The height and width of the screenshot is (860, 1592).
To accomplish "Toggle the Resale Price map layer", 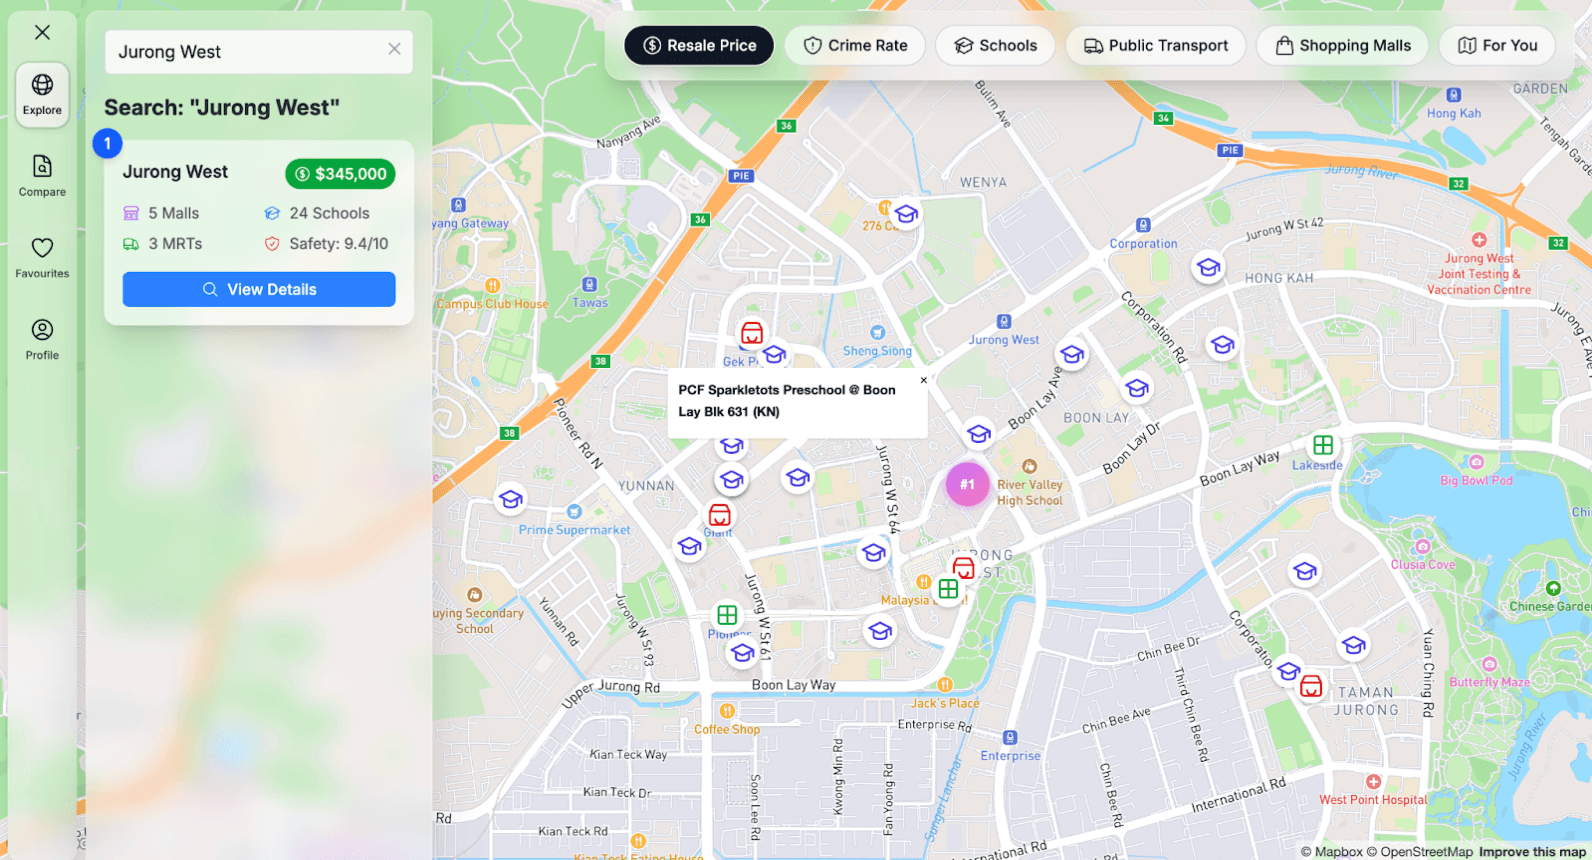I will point(699,46).
